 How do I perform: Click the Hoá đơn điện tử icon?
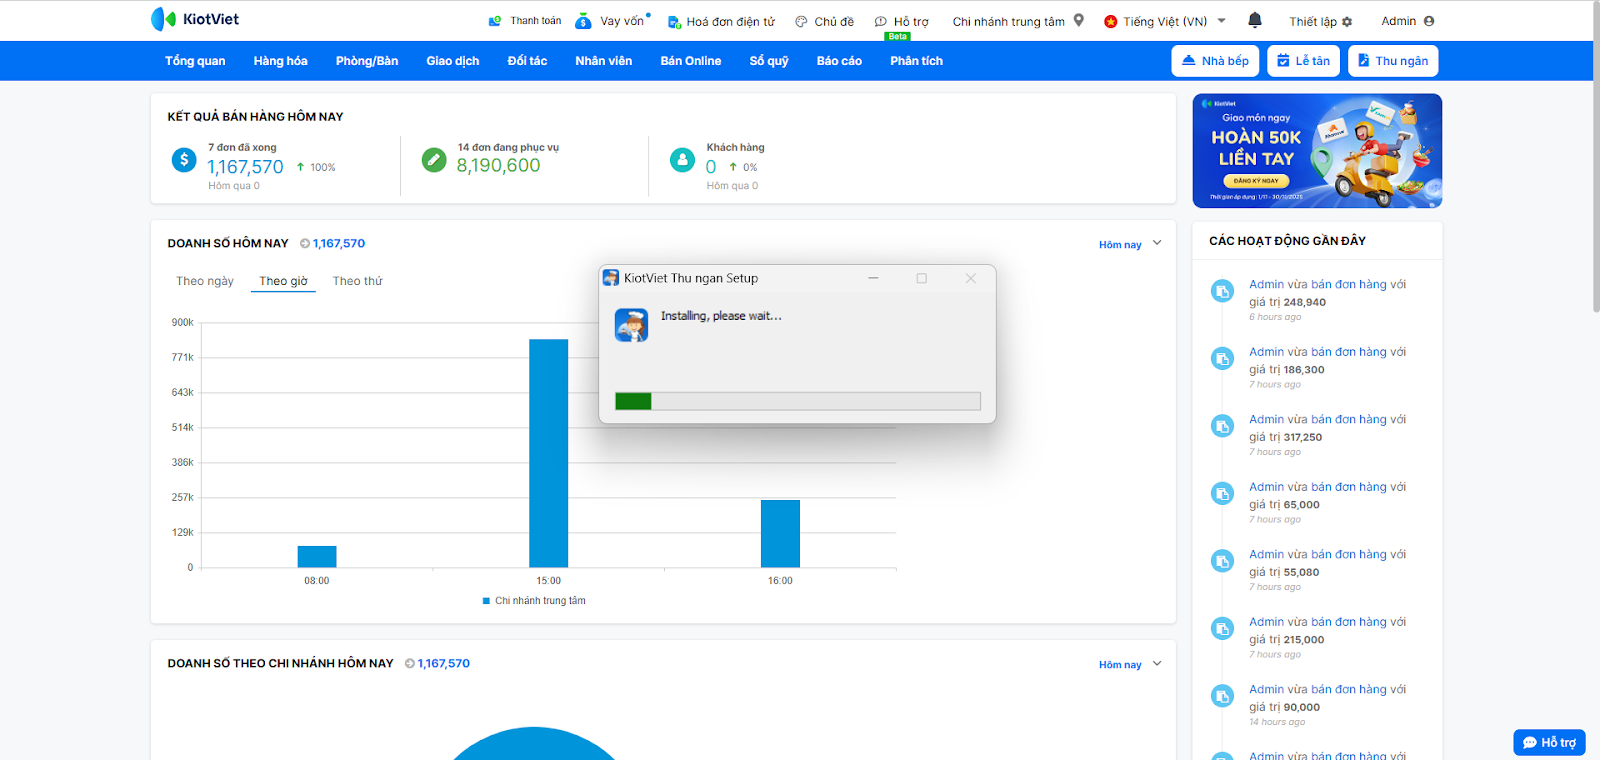[x=674, y=21]
